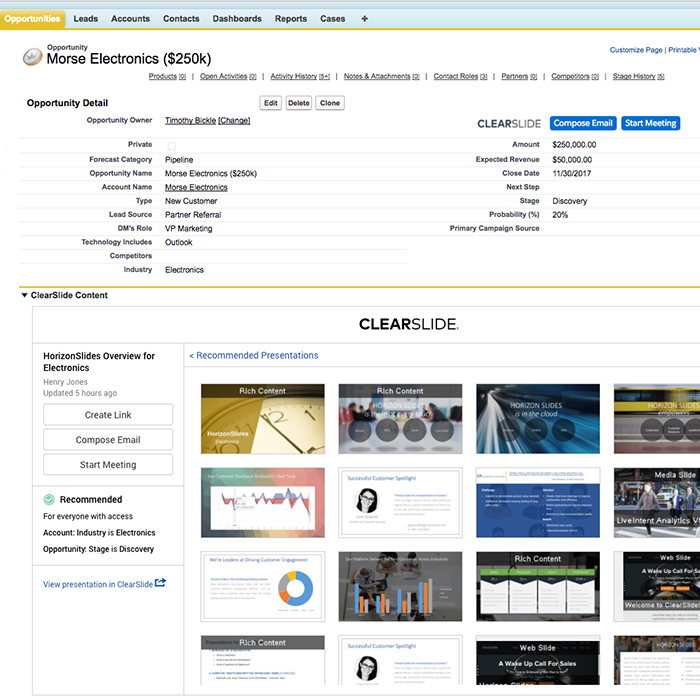
Task: Open the Welcome to ClearSlide Web Slide
Action: pos(657,587)
